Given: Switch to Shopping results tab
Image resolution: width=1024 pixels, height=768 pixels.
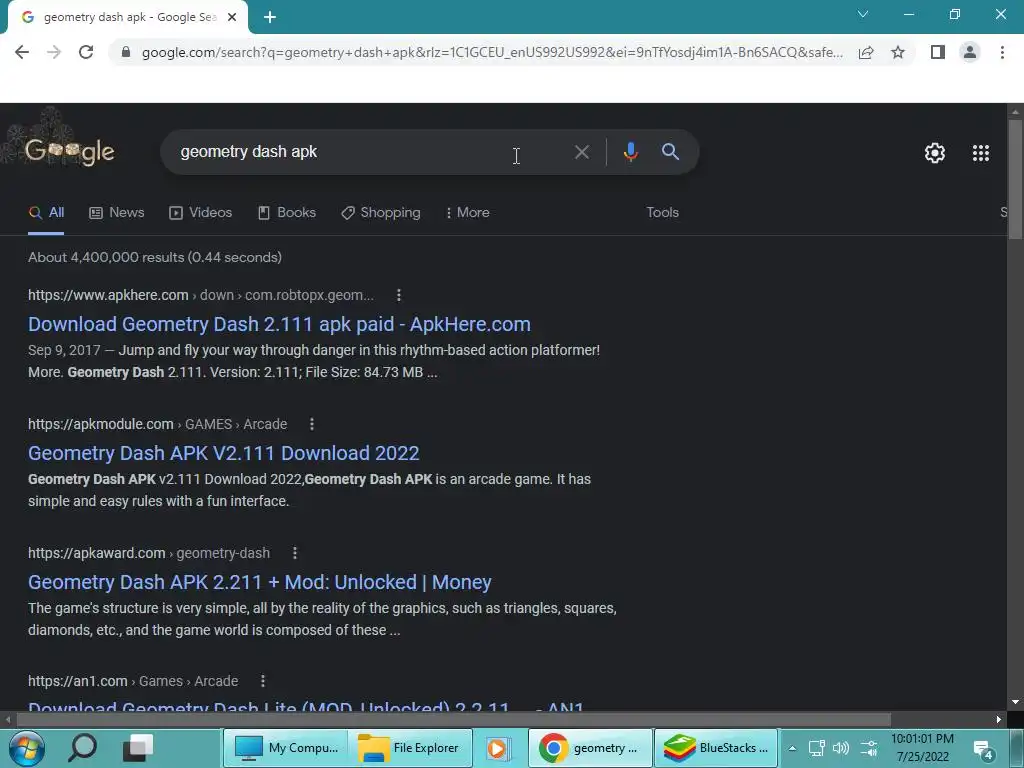Looking at the screenshot, I should tap(381, 212).
